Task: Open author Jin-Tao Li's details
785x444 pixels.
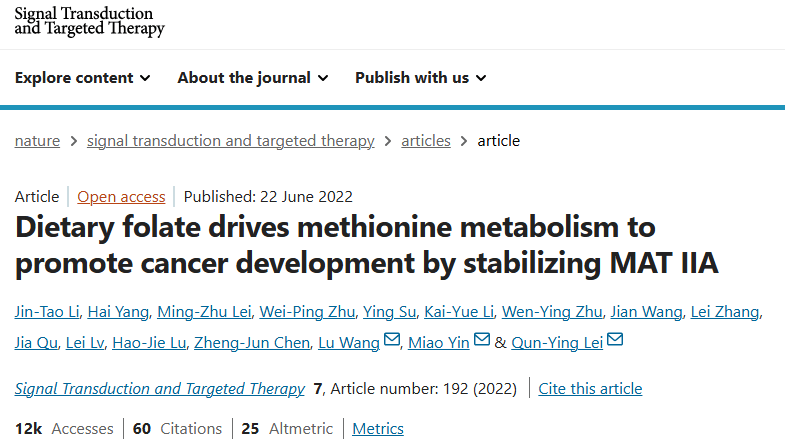Action: click(47, 312)
